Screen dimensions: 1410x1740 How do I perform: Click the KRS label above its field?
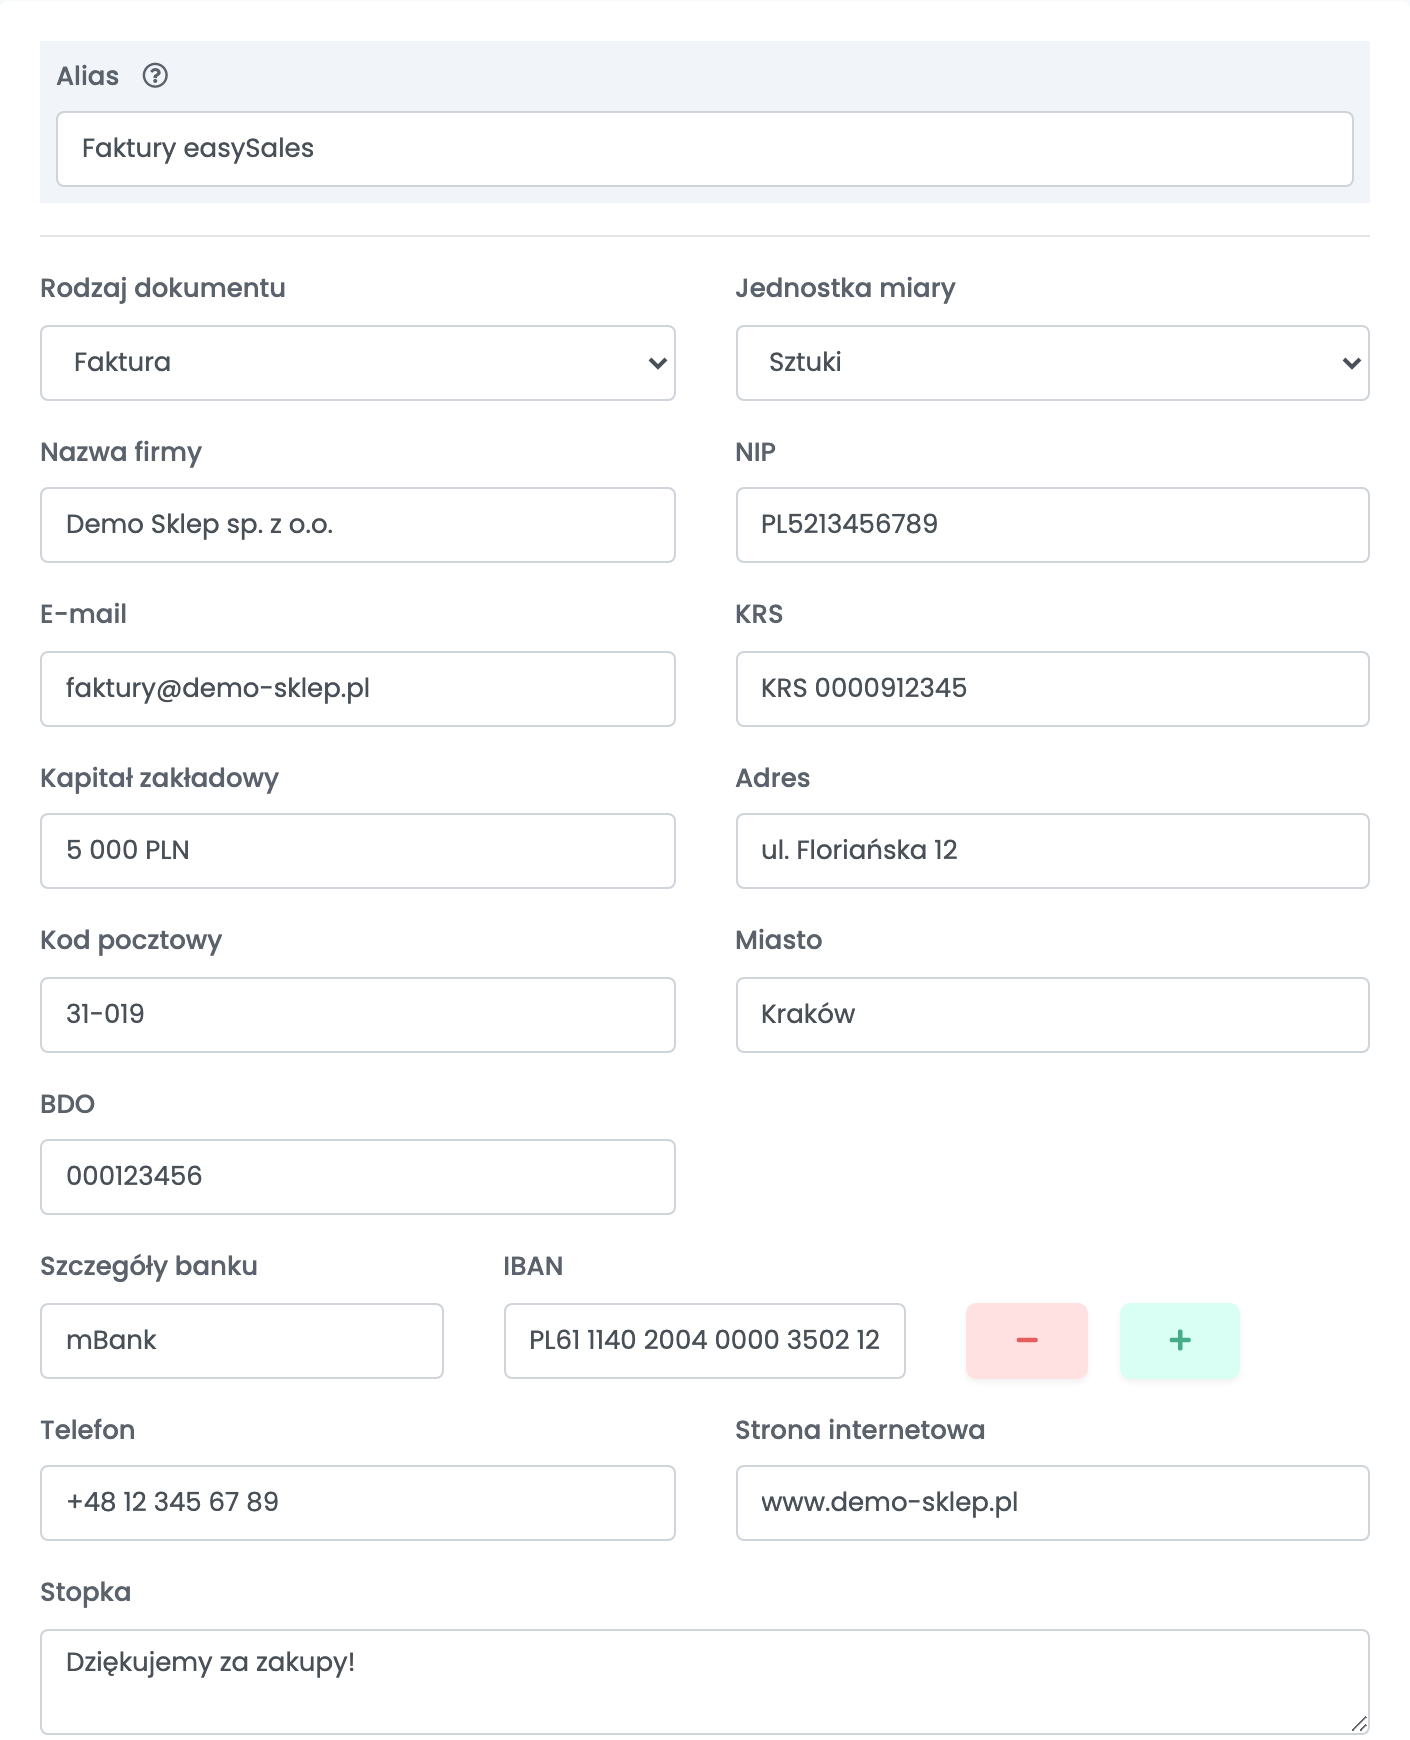[x=759, y=614]
